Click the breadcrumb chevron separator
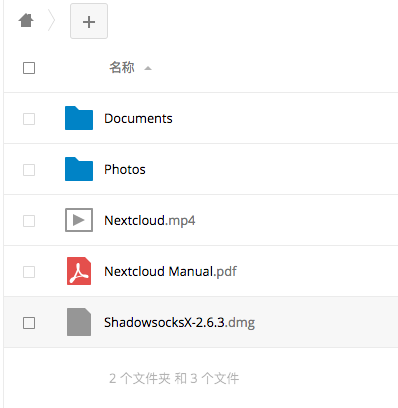Screen dimensions: 398x408 click(x=51, y=21)
